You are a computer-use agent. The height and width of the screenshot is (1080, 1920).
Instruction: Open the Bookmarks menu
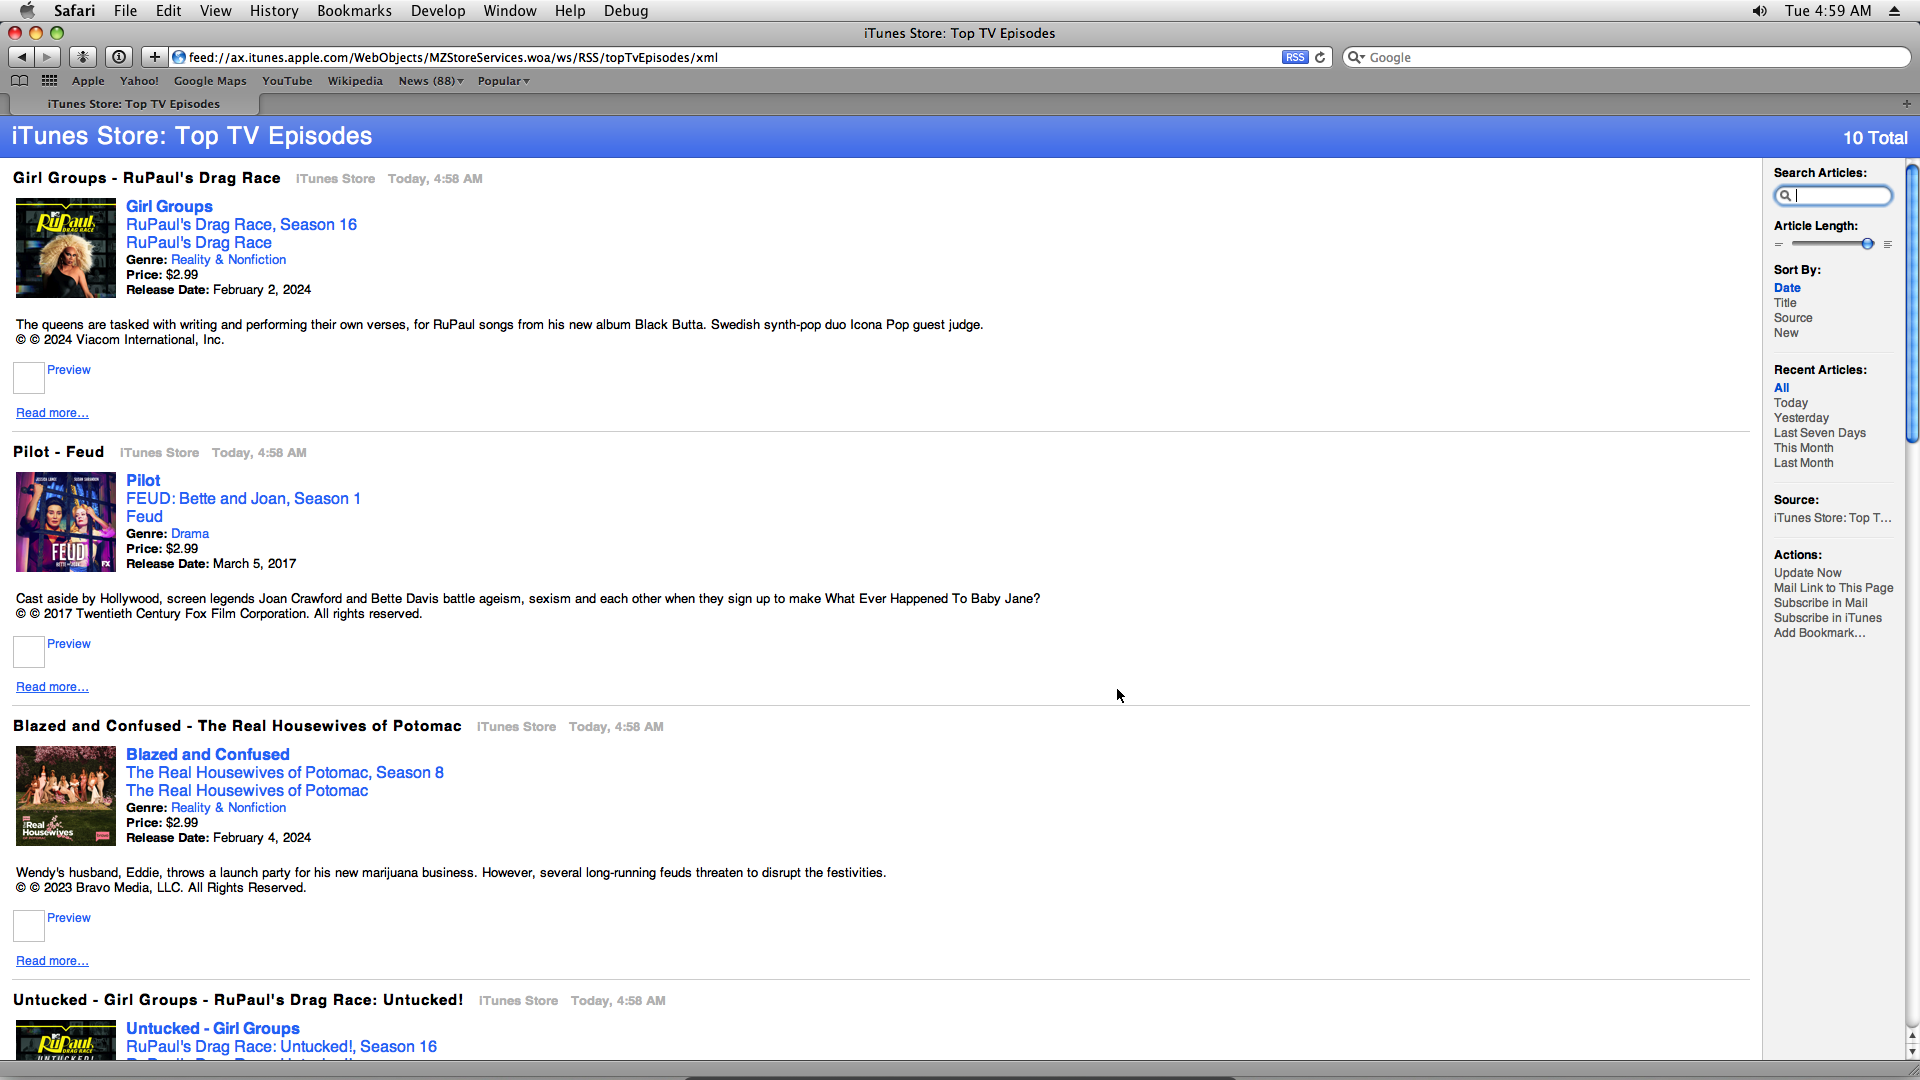point(354,10)
